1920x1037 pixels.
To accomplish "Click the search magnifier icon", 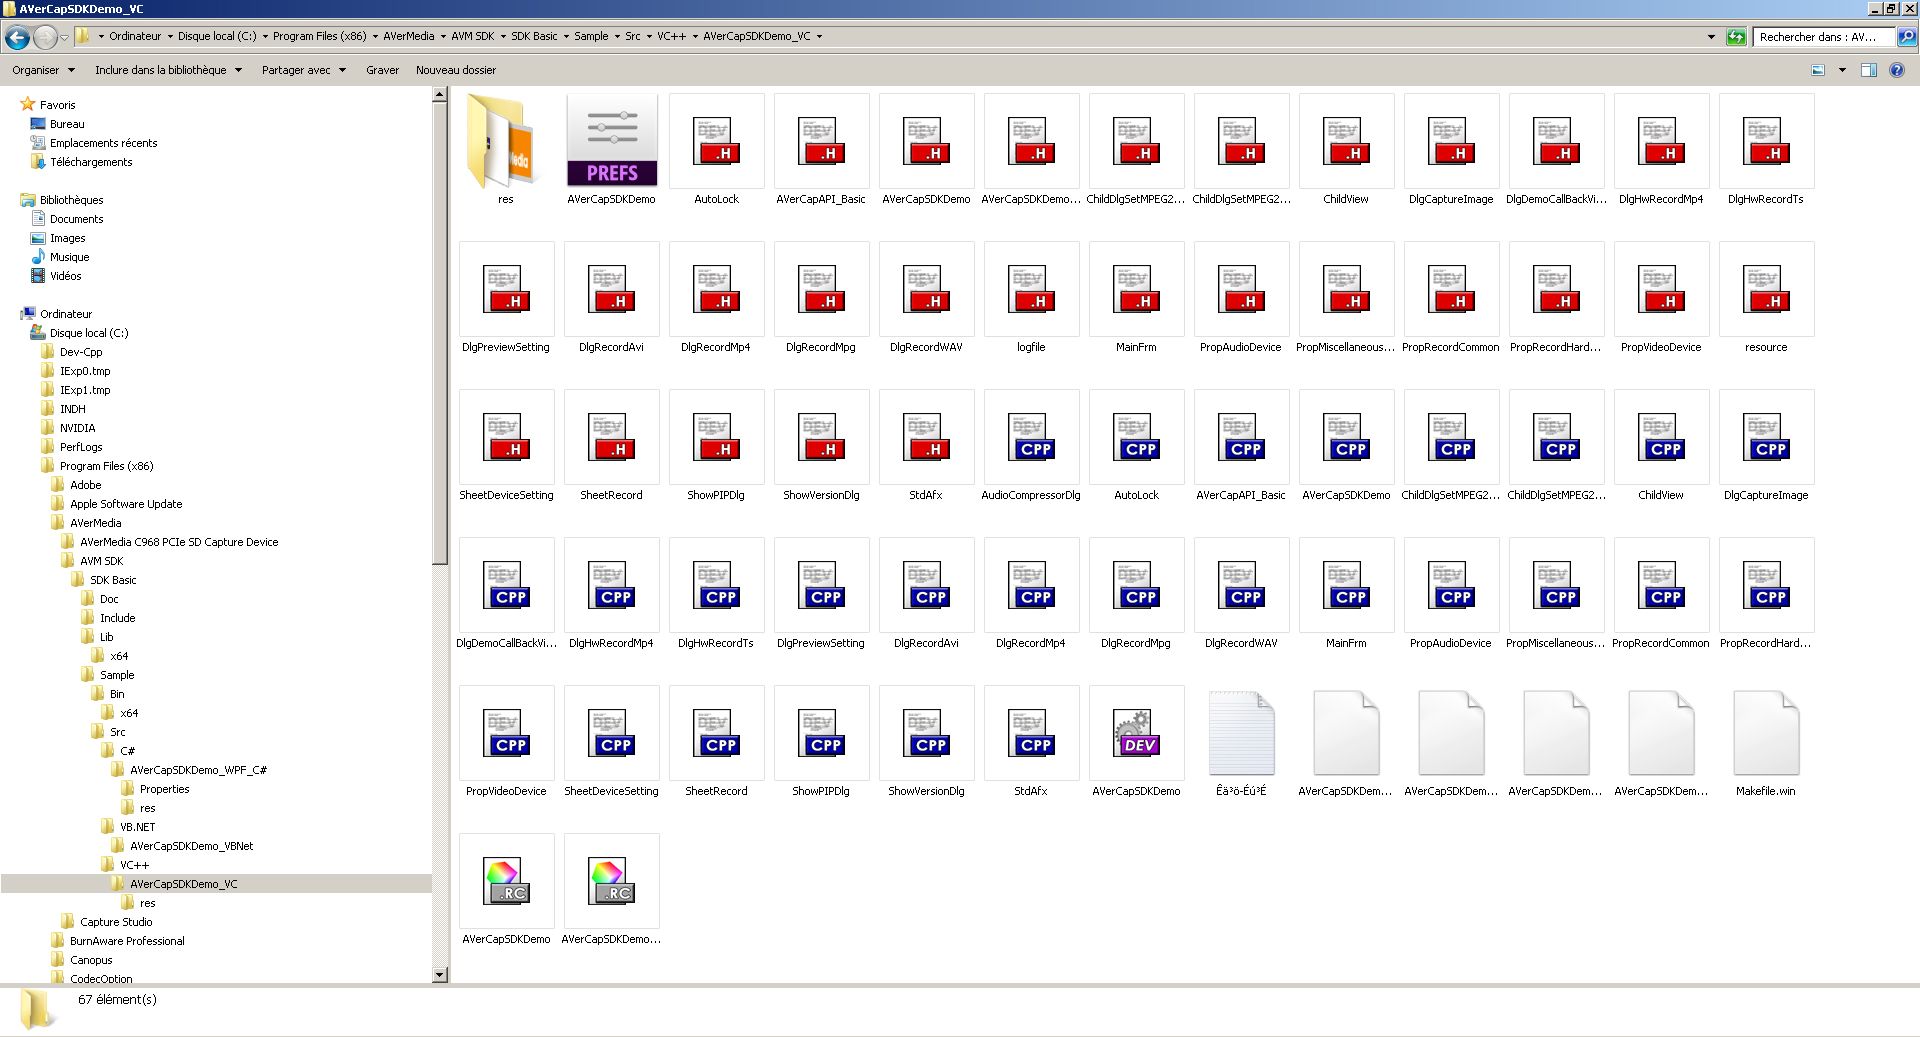I will click(1907, 37).
